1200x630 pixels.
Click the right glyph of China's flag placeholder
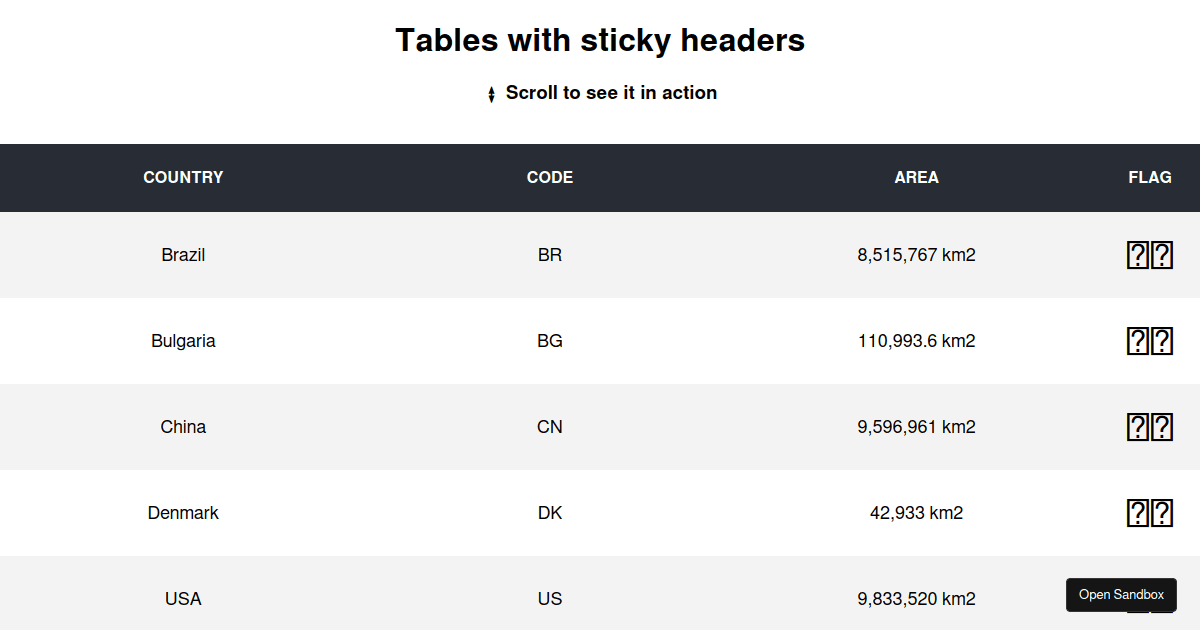[1163, 427]
